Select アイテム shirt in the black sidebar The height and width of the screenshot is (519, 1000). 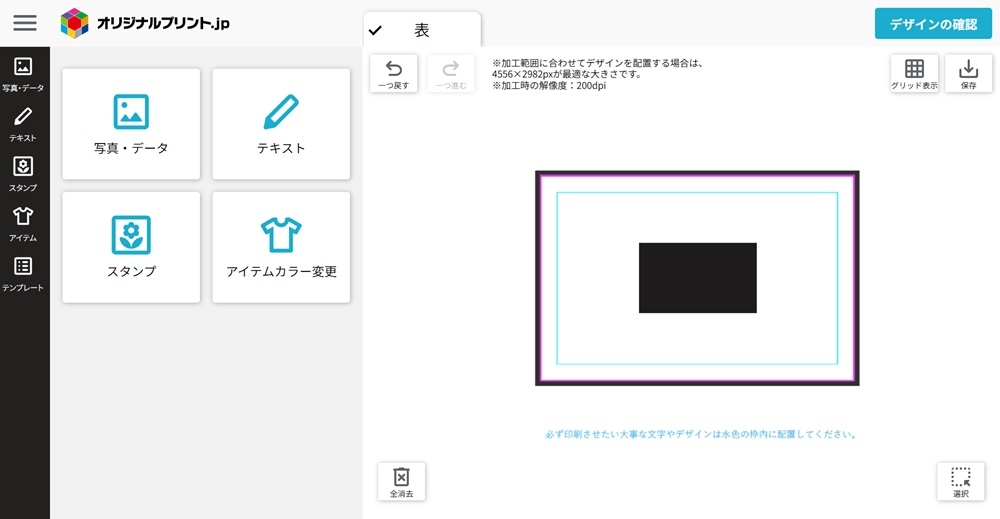click(23, 224)
